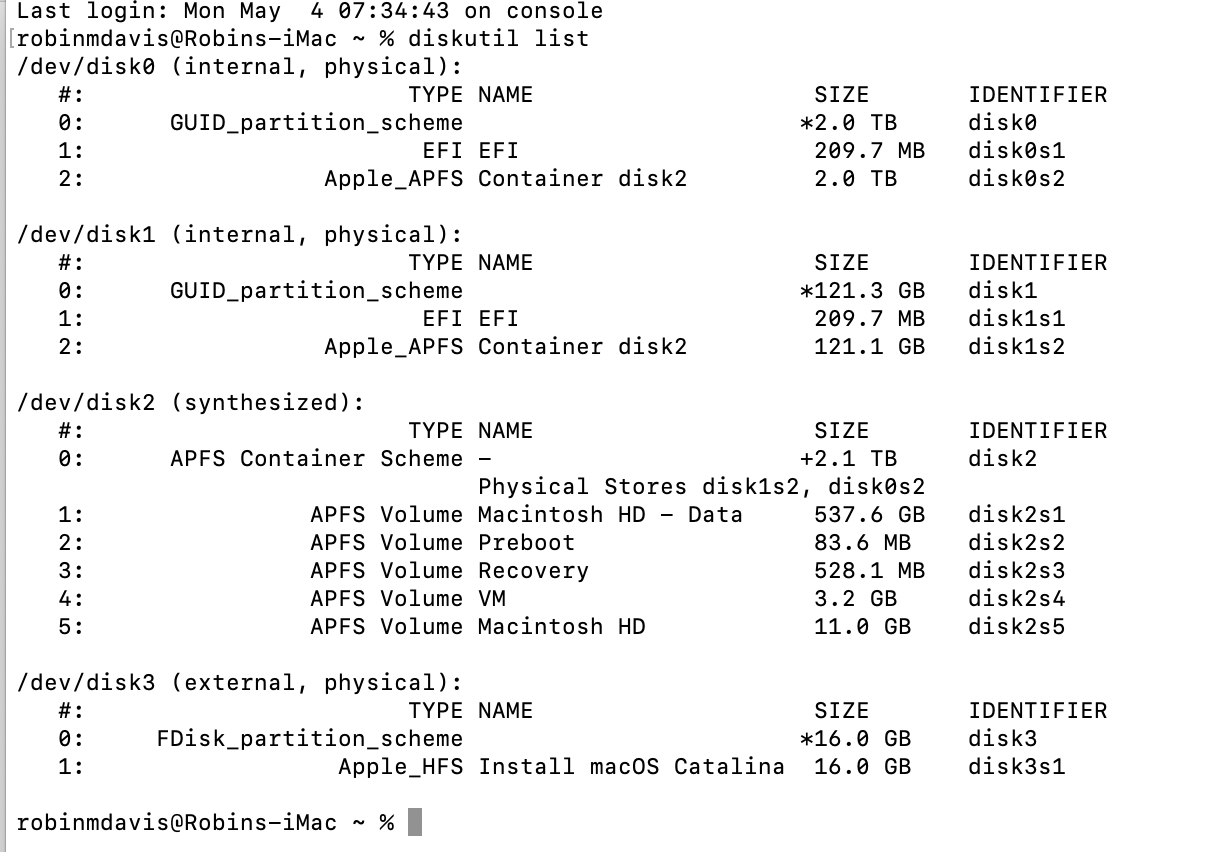Click the /dev/disk0 (internal, physical) header
The width and height of the screenshot is (1208, 852).
pos(241,67)
